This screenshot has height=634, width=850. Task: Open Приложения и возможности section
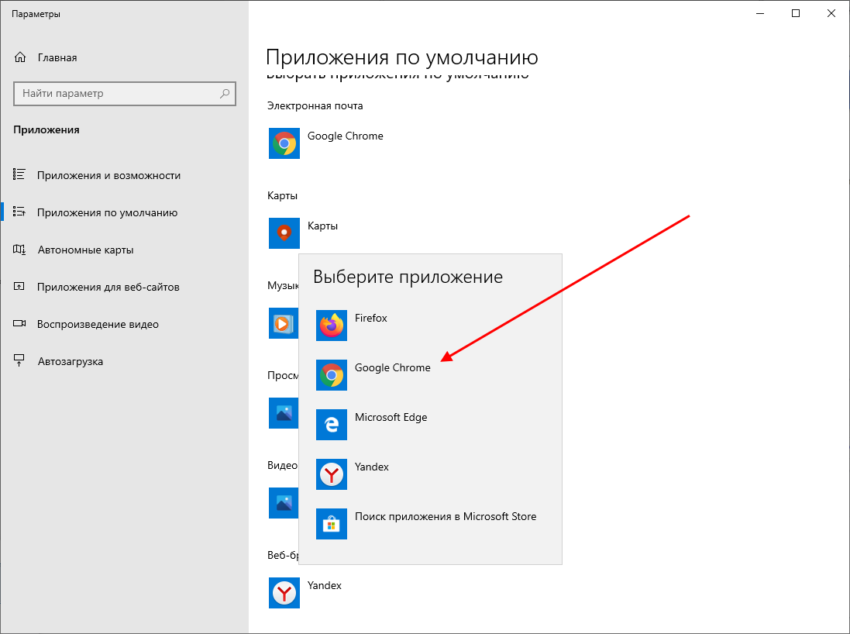click(108, 175)
